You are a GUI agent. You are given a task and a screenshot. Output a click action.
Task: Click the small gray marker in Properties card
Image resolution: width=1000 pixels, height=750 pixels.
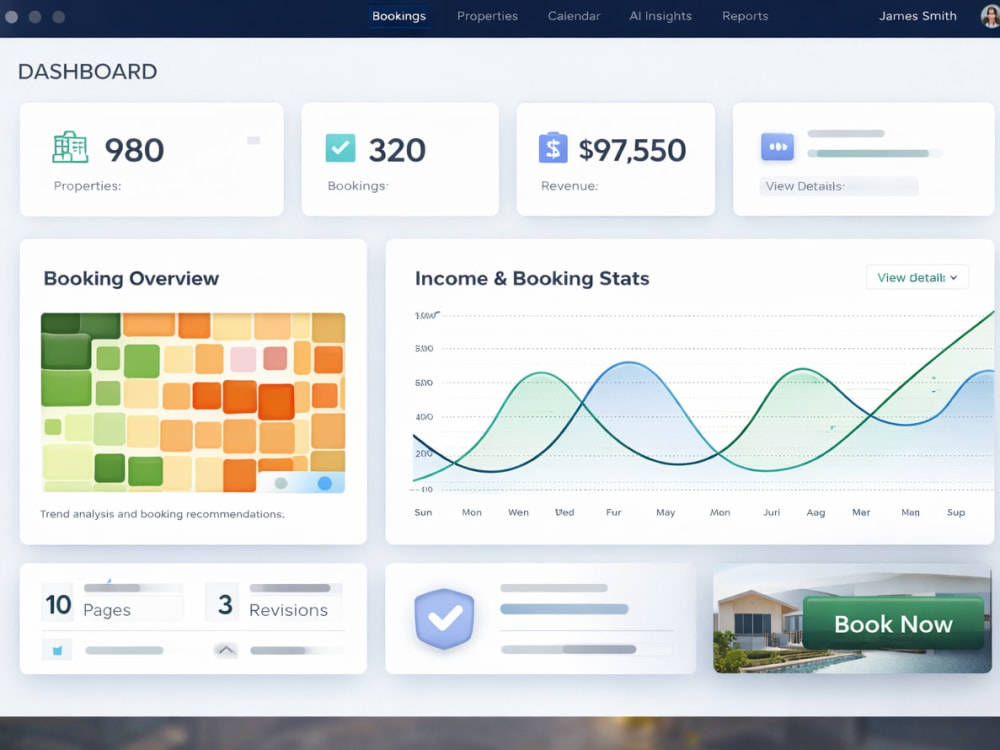click(253, 140)
